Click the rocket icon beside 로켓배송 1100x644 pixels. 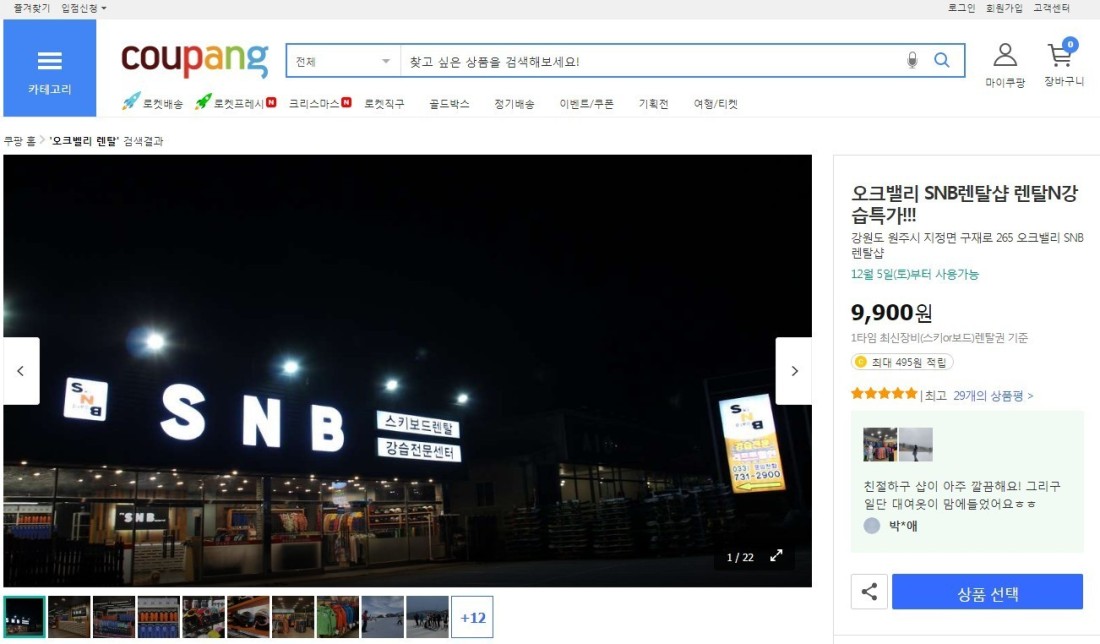point(130,102)
